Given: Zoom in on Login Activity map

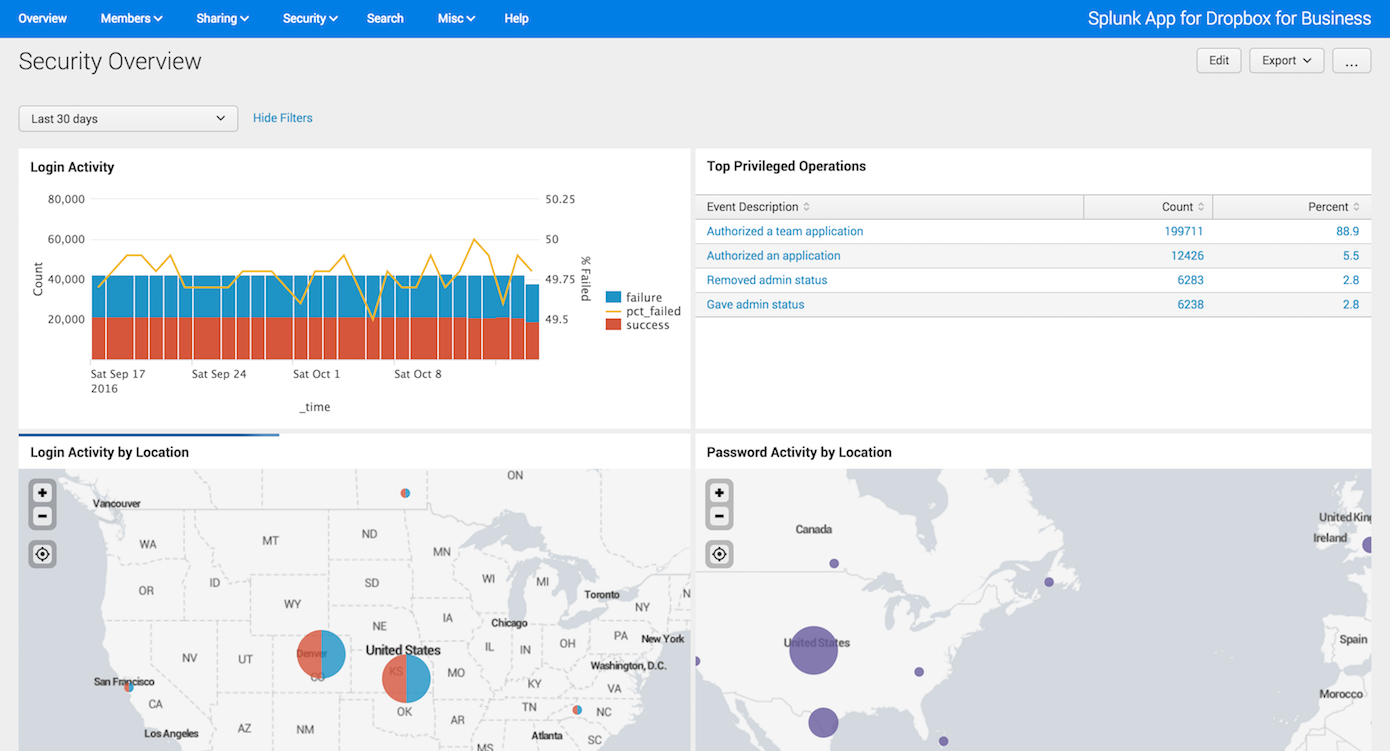Looking at the screenshot, I should tap(42, 493).
